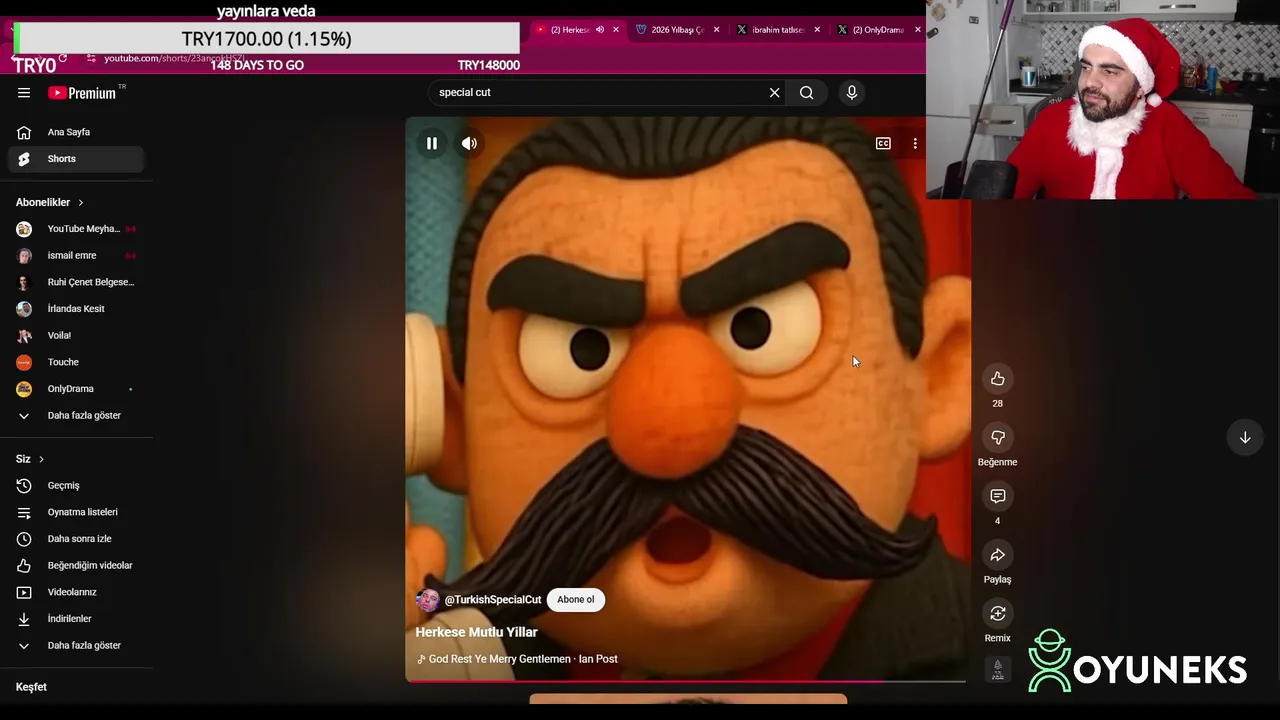Open ismail emre subscription channel
Viewport: 1280px width, 720px height.
click(x=76, y=256)
